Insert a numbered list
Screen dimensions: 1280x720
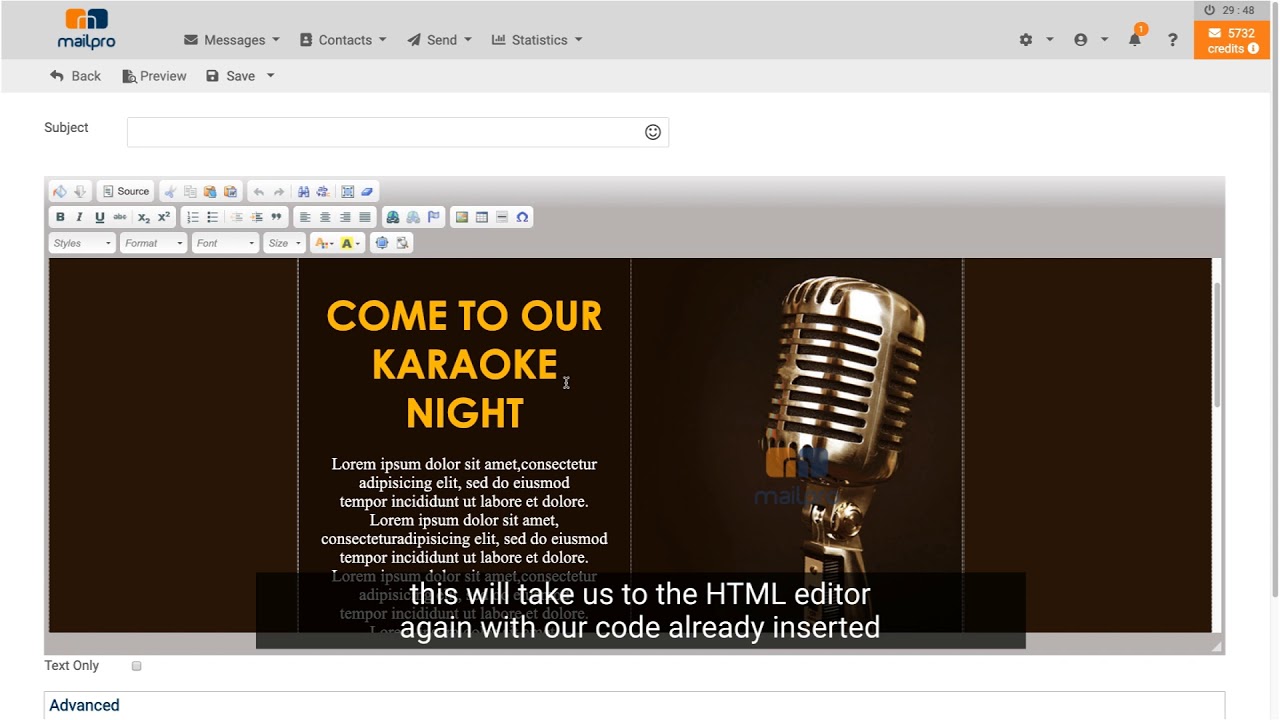193,217
